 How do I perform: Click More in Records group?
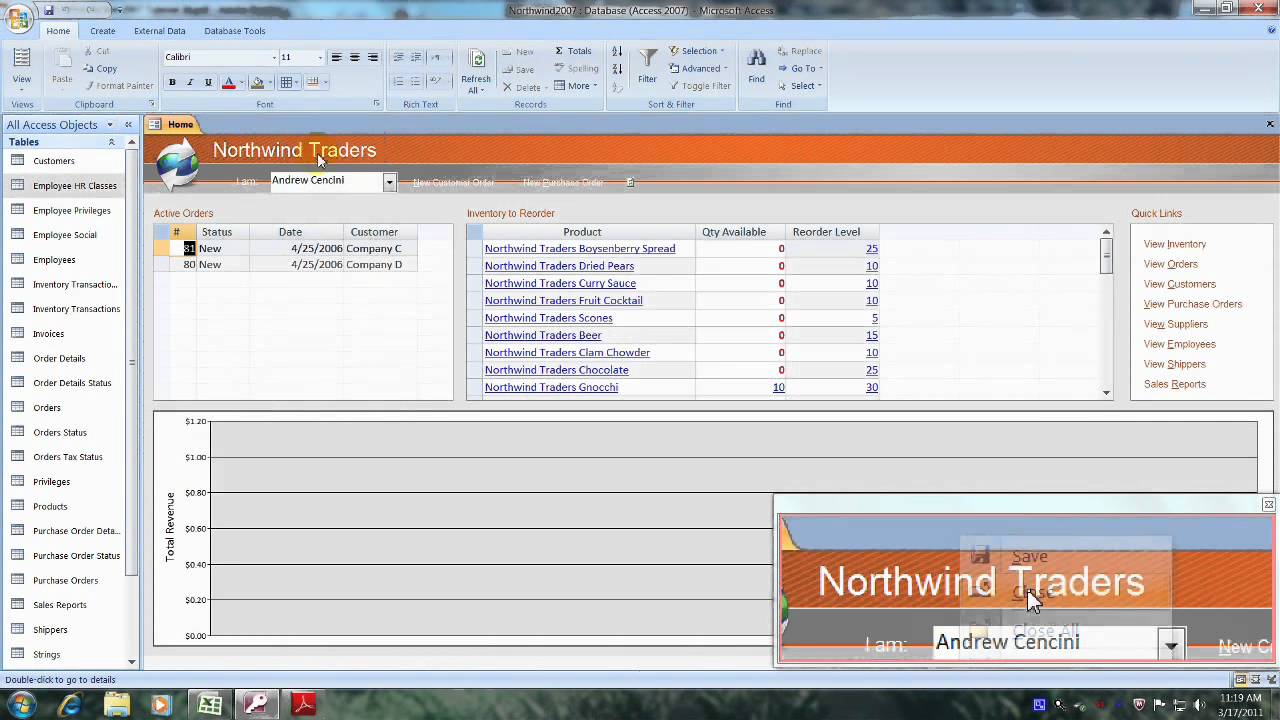click(577, 85)
